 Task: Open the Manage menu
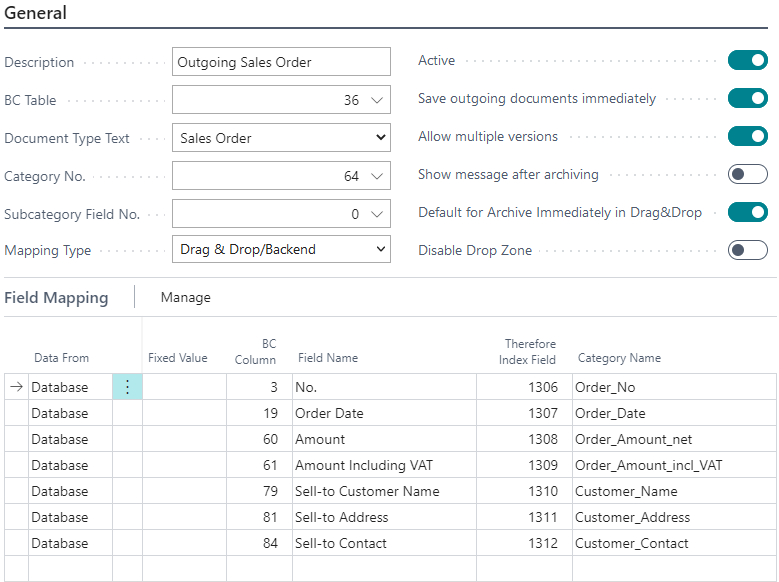tap(186, 297)
